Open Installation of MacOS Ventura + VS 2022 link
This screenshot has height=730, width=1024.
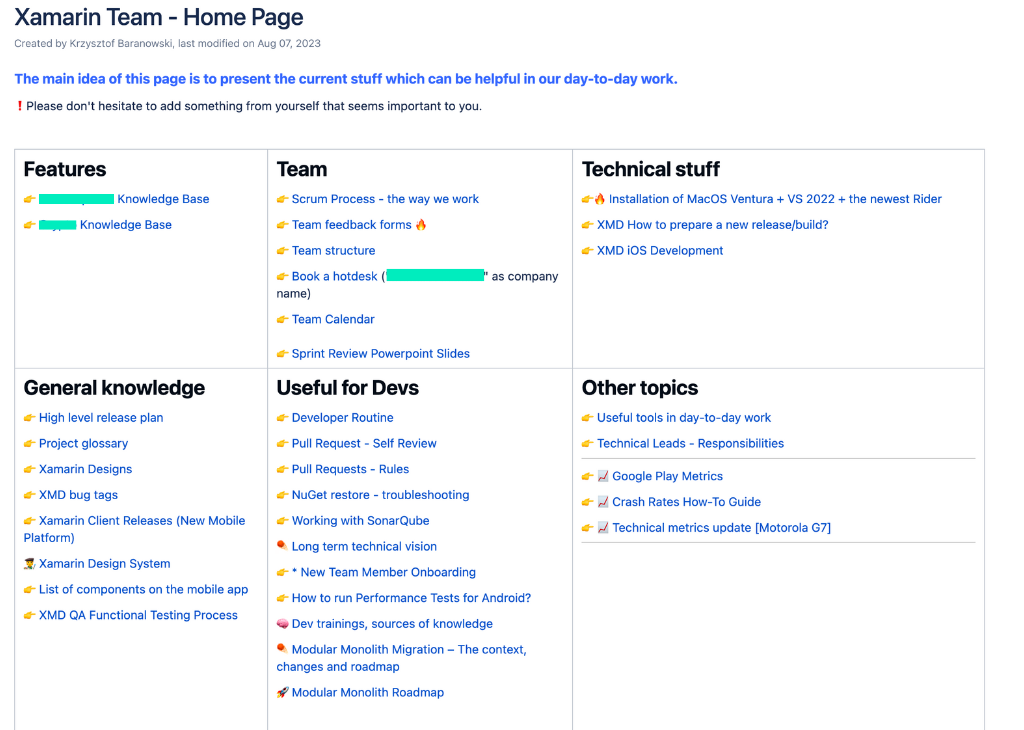(775, 199)
